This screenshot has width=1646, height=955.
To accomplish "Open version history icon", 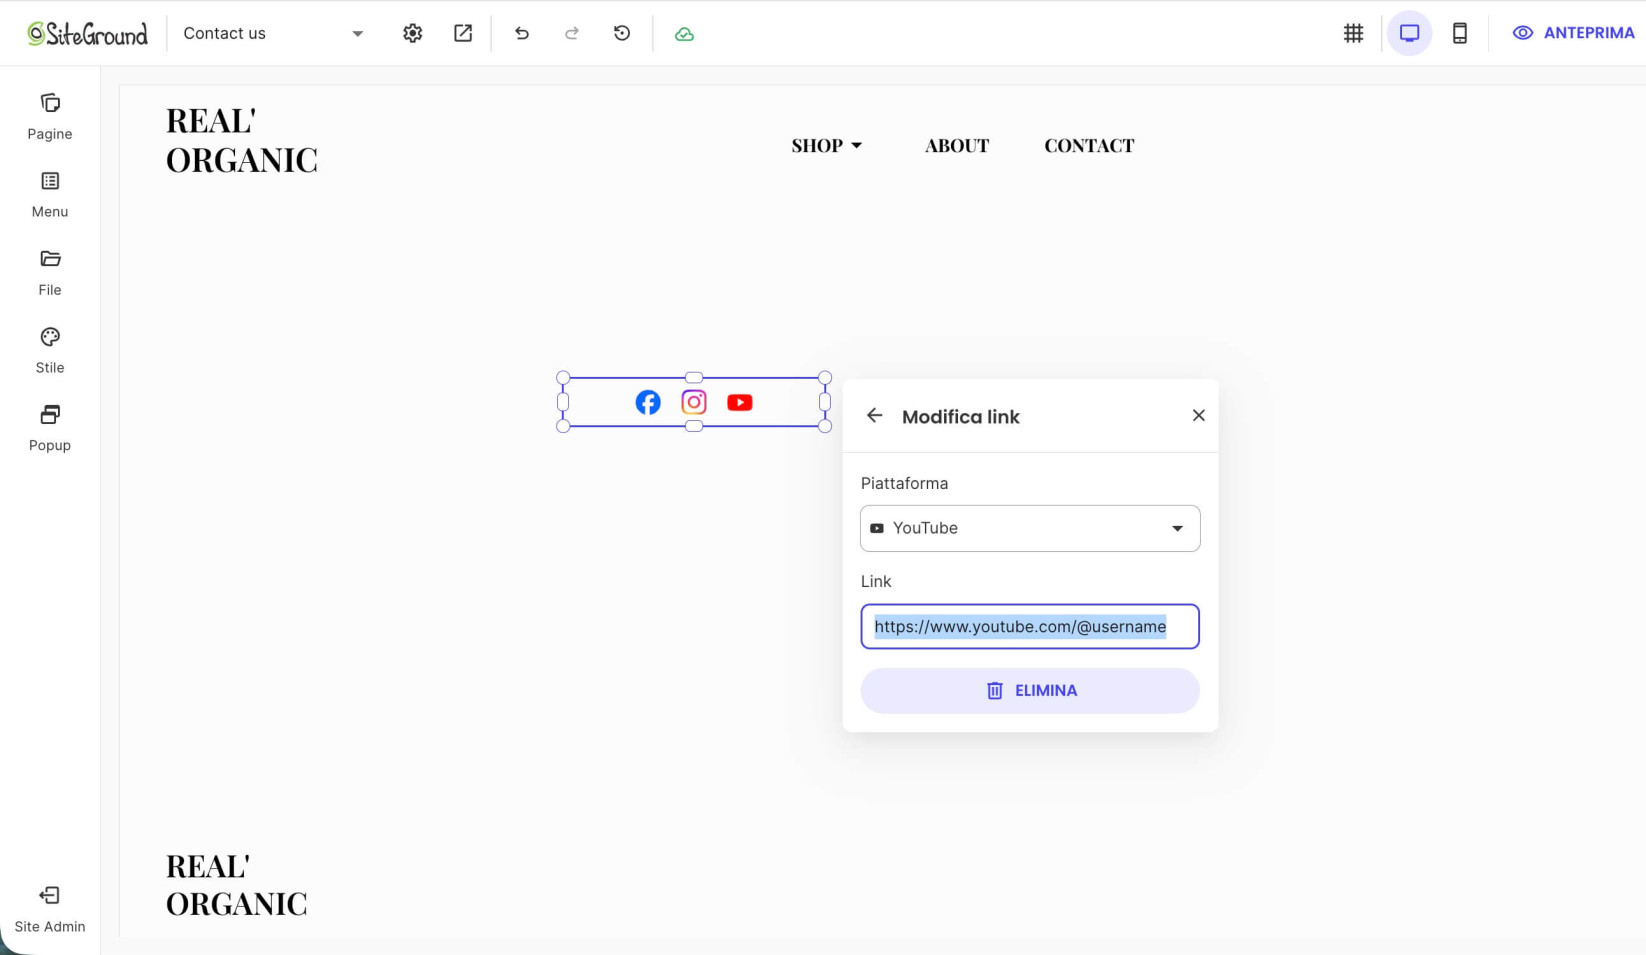I will 622,33.
